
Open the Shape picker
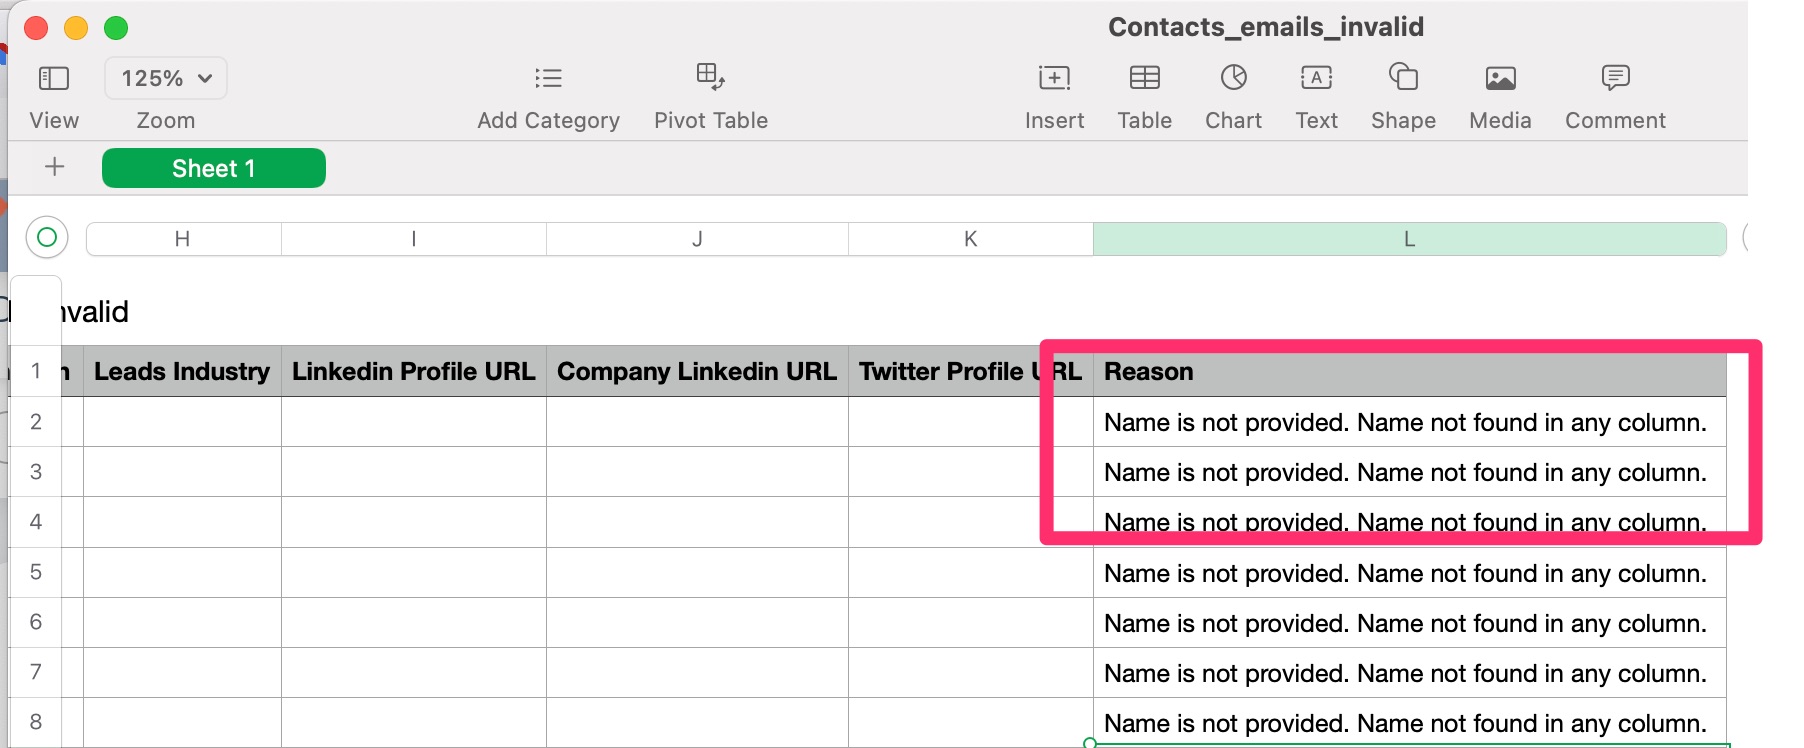coord(1403,77)
